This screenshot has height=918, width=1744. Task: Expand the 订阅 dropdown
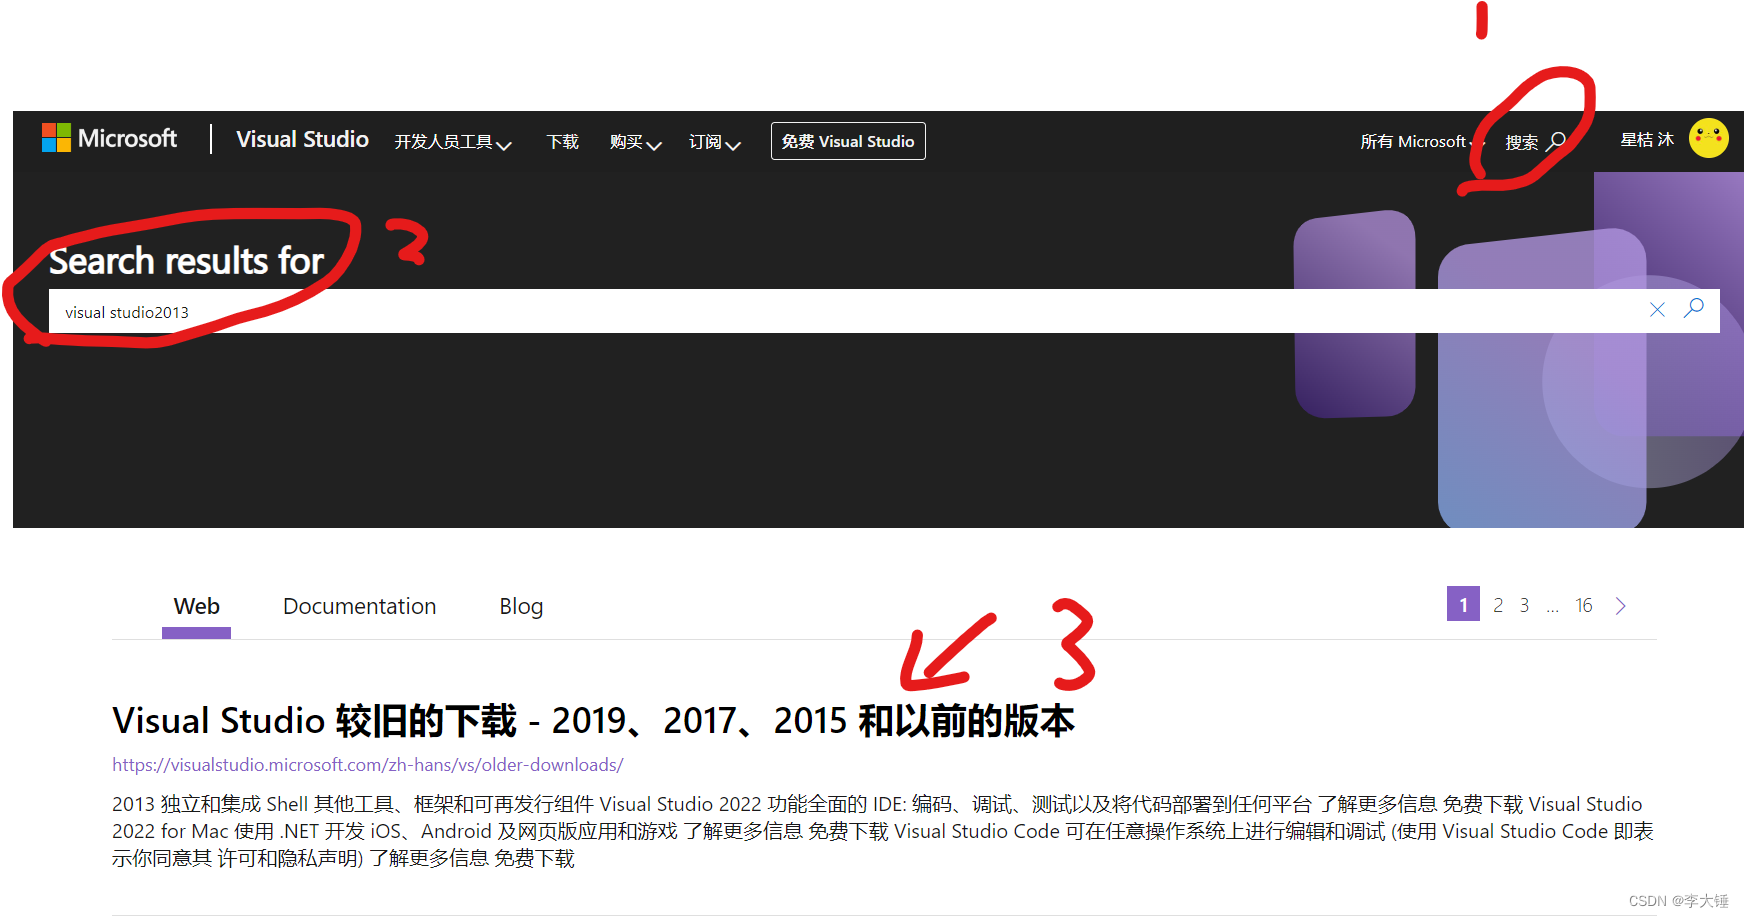click(x=714, y=141)
